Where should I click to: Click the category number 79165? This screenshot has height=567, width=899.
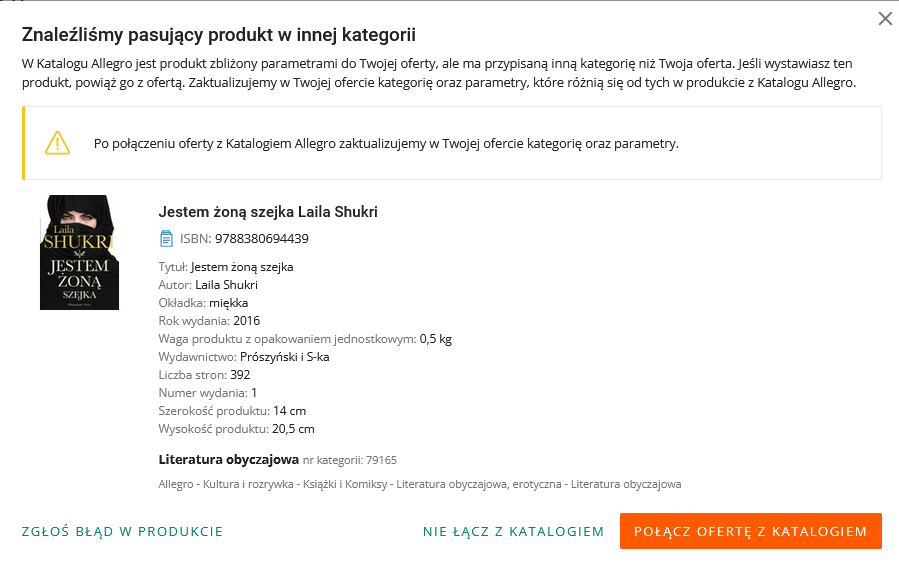tap(380, 461)
